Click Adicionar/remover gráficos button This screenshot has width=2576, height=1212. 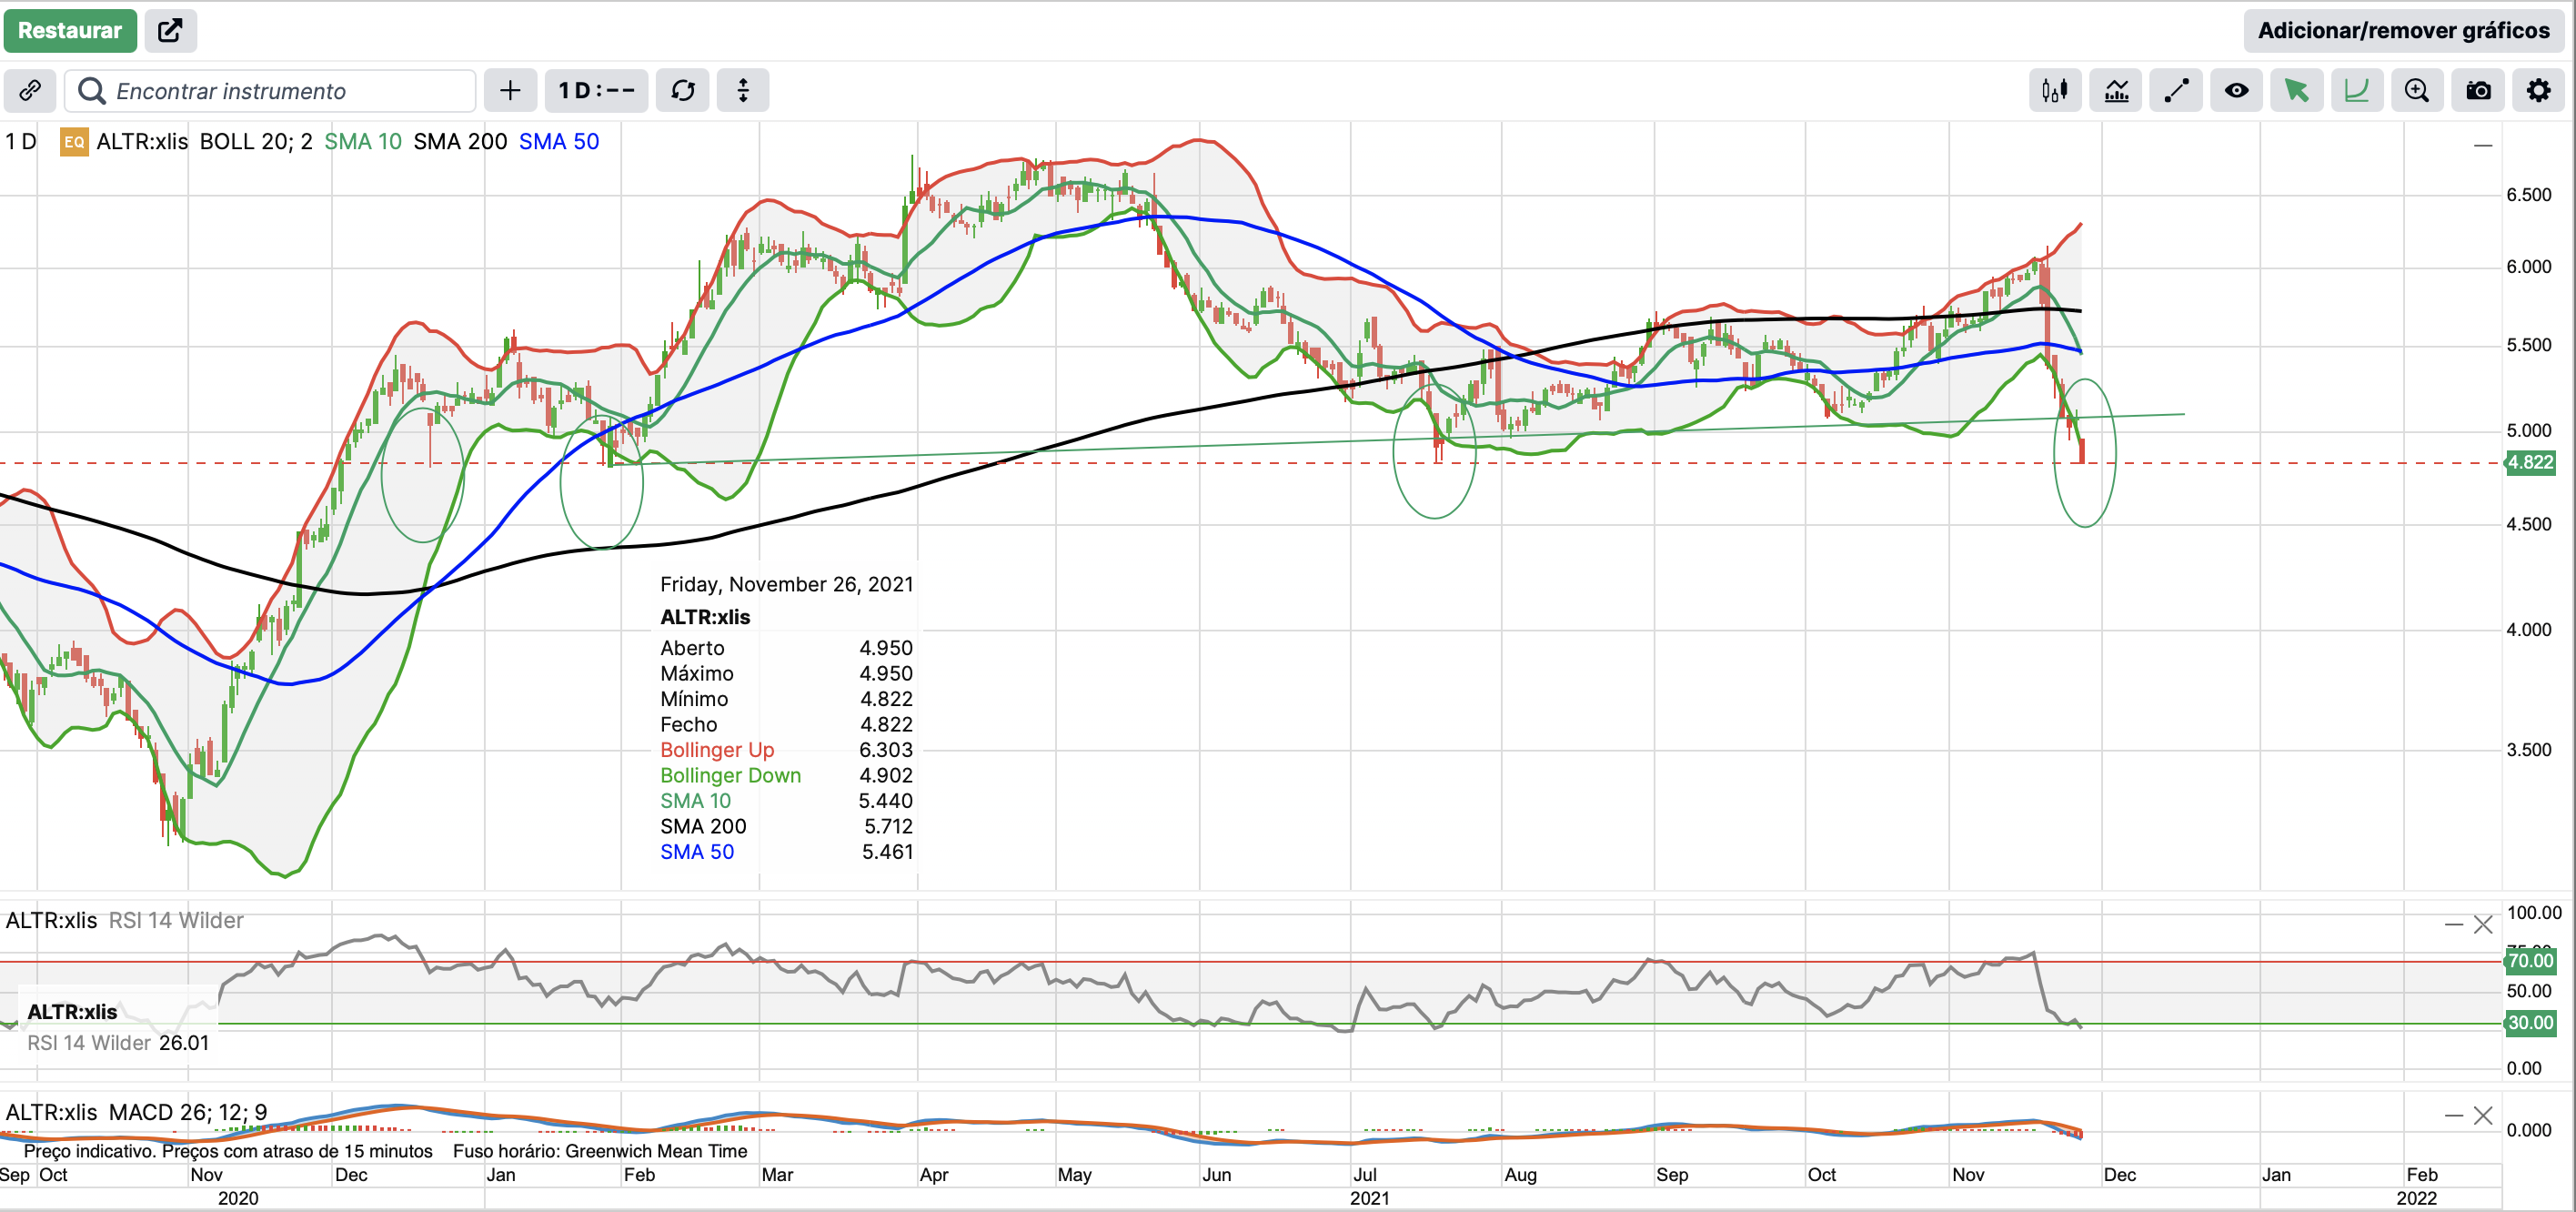[2403, 30]
